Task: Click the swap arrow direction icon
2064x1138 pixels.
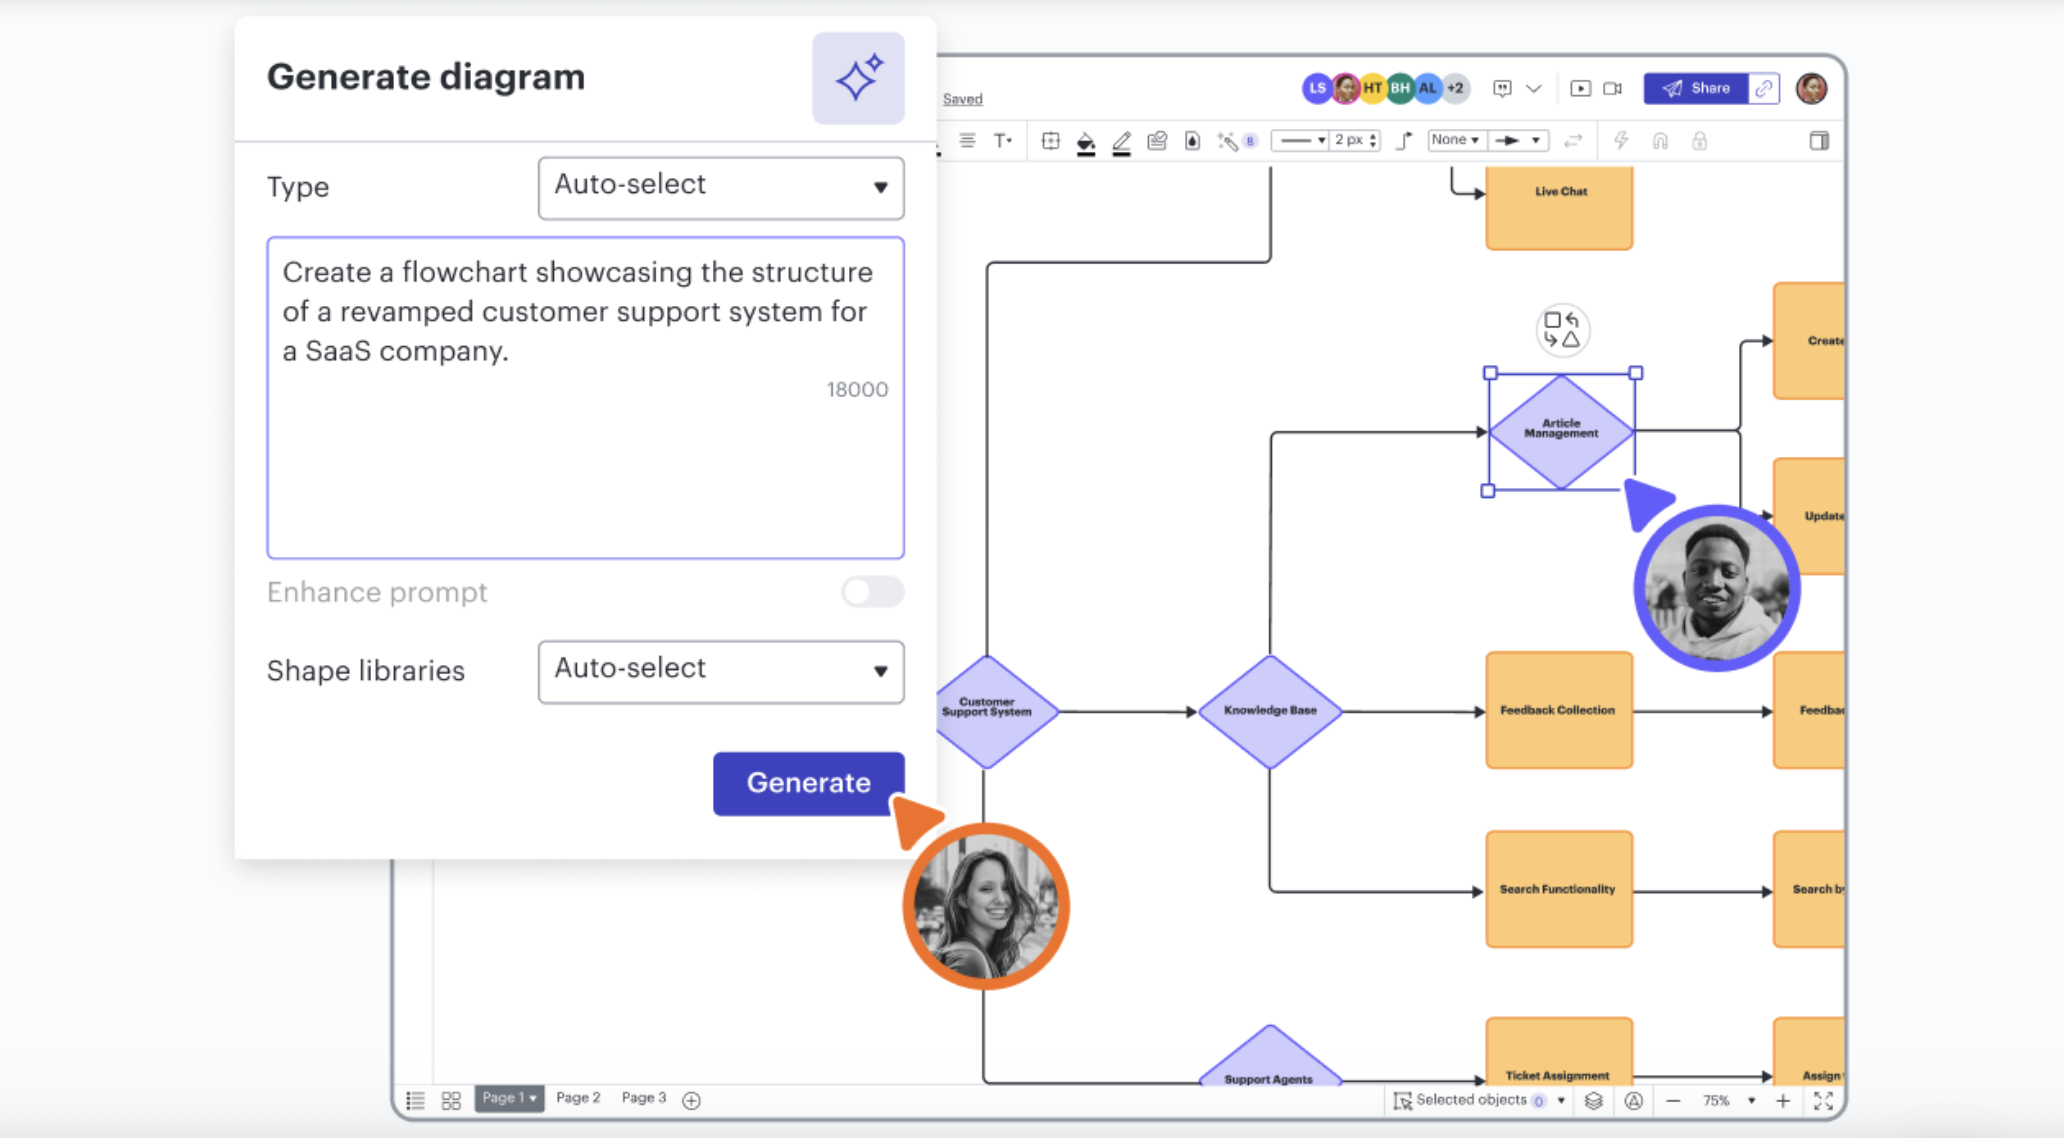Action: (1573, 141)
